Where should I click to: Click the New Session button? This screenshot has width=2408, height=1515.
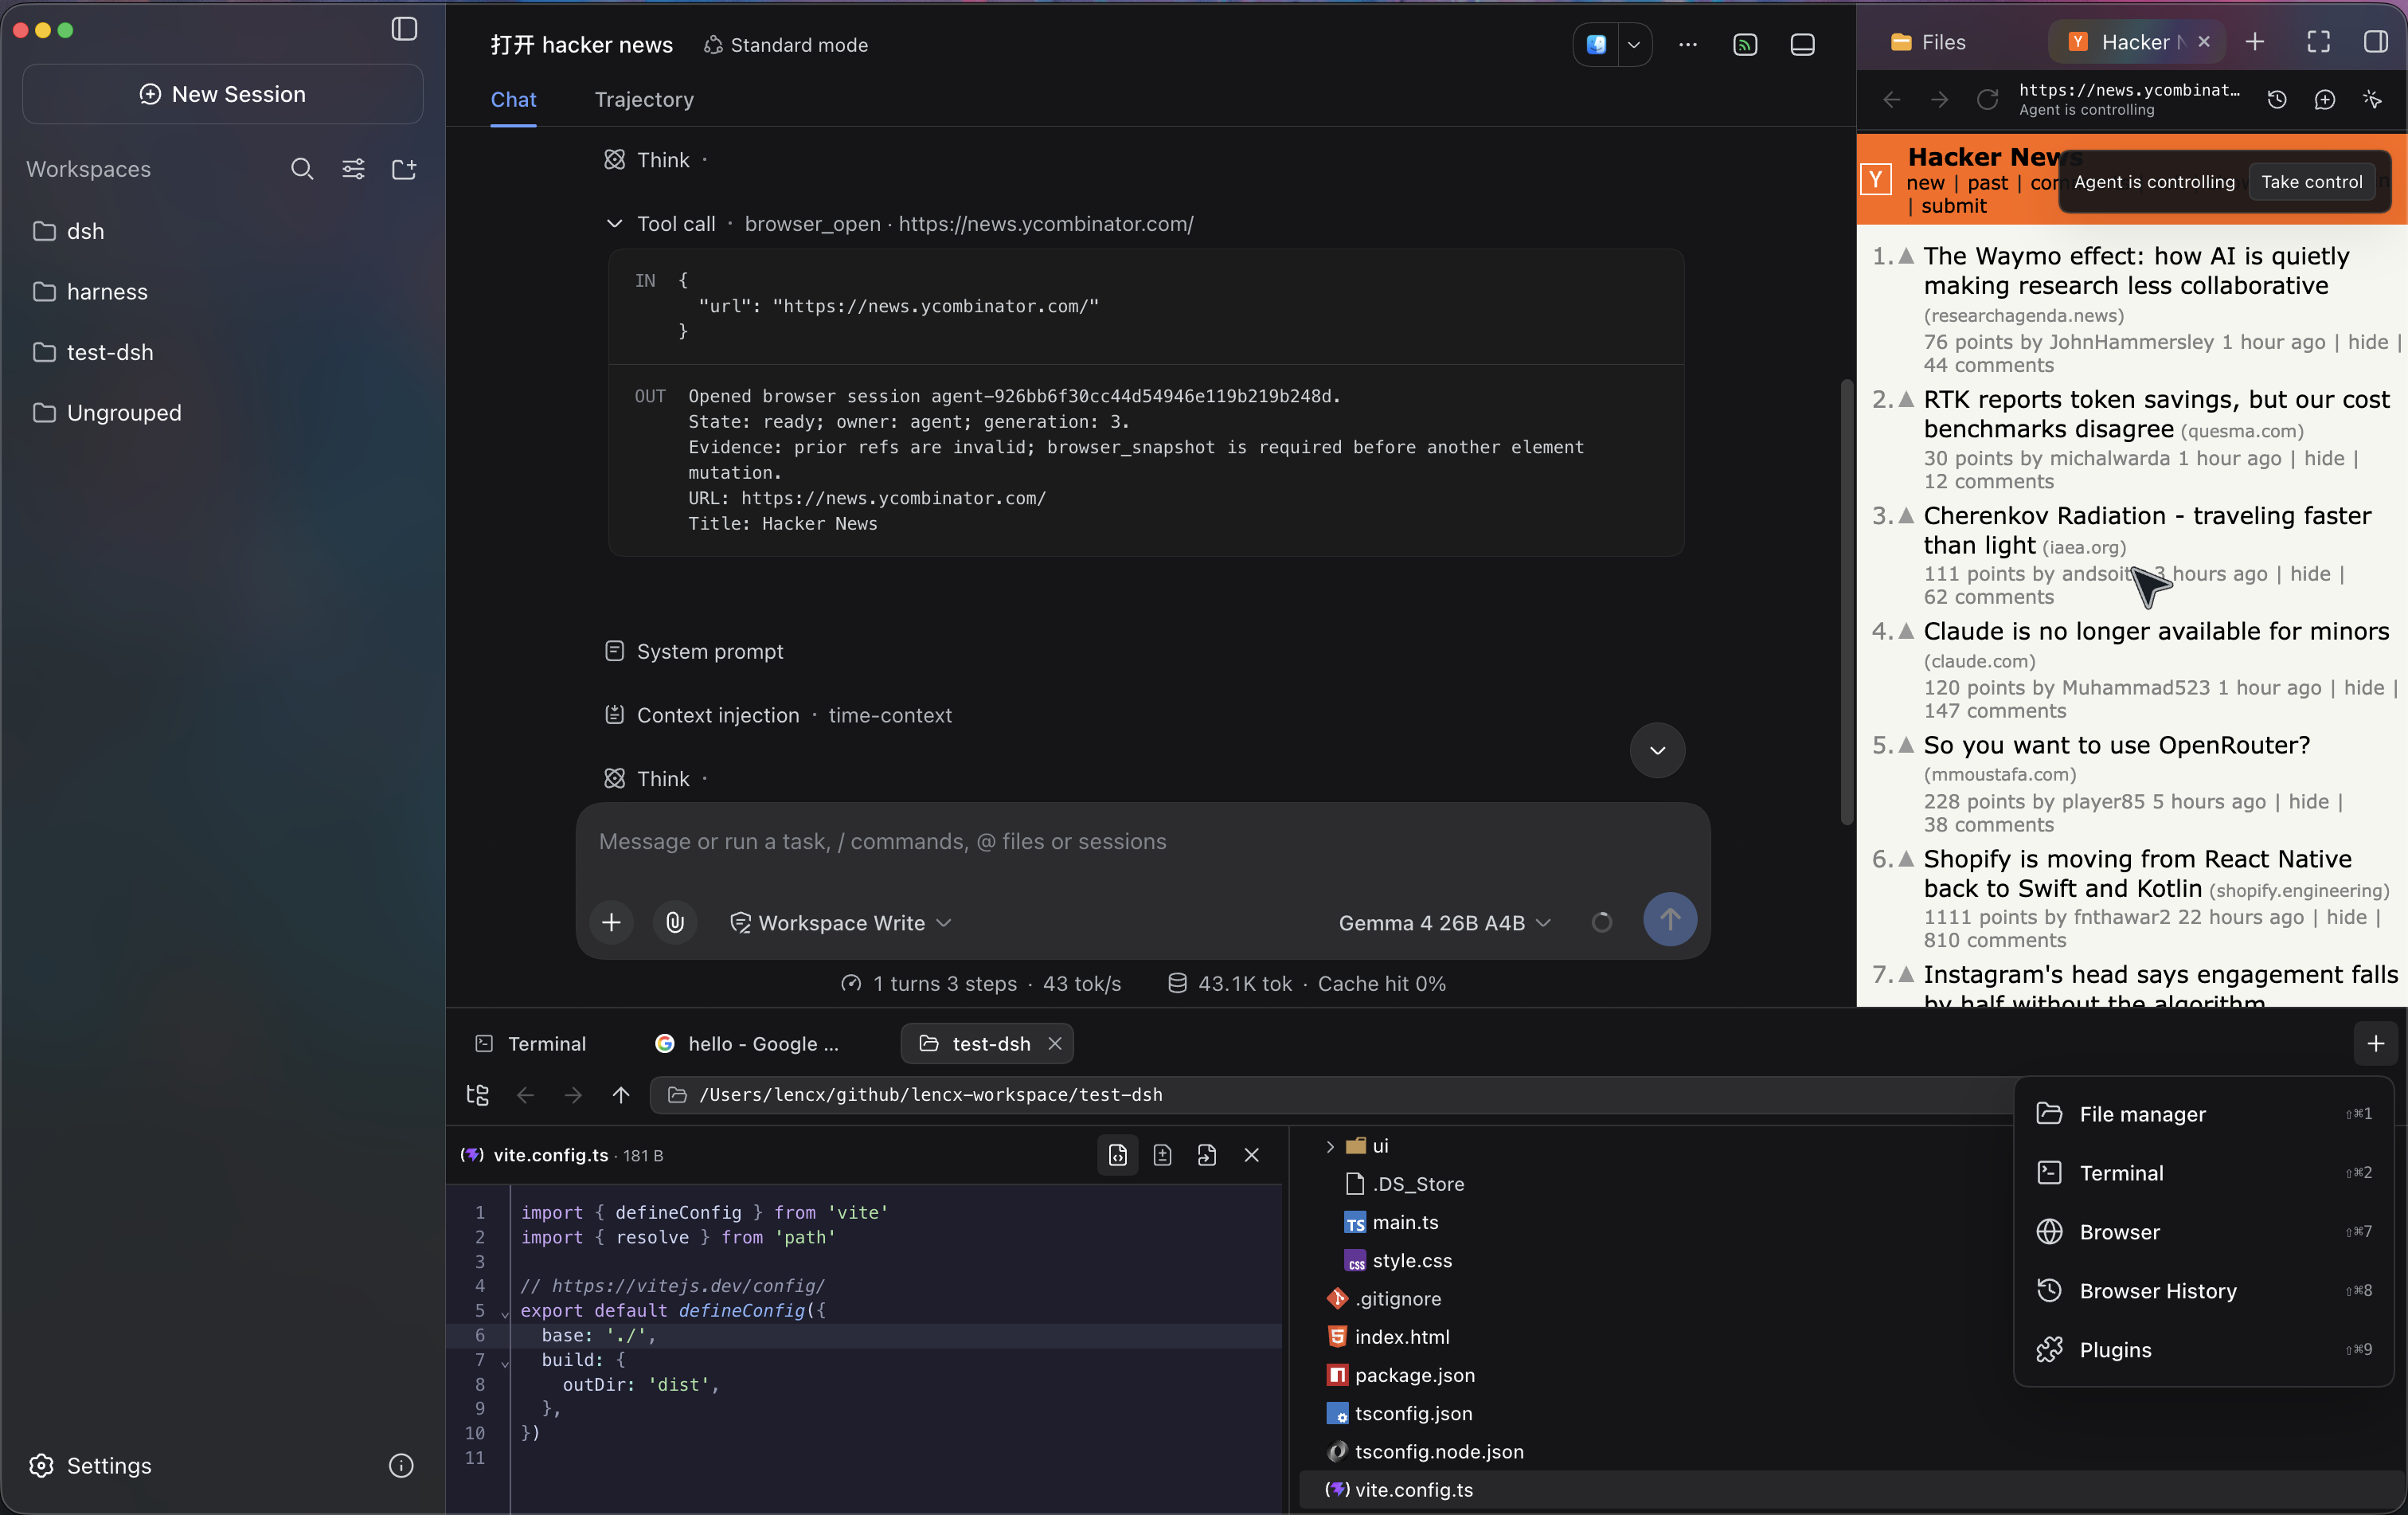pos(222,94)
